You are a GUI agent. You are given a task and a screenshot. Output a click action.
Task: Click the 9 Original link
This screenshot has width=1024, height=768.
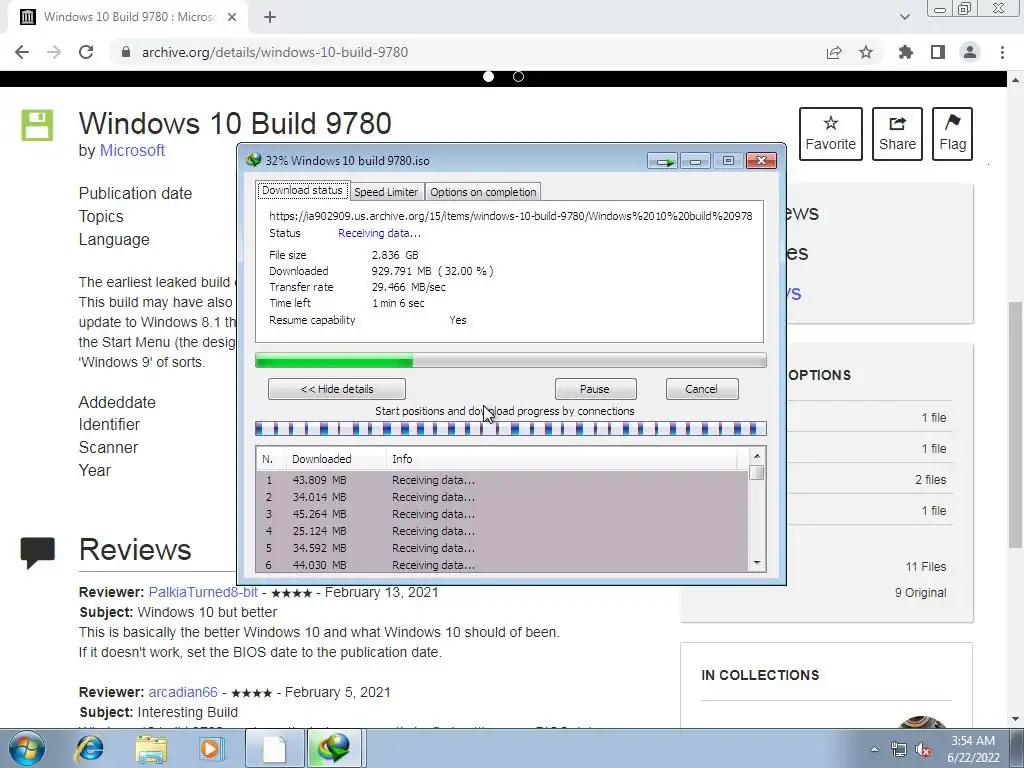tap(920, 593)
